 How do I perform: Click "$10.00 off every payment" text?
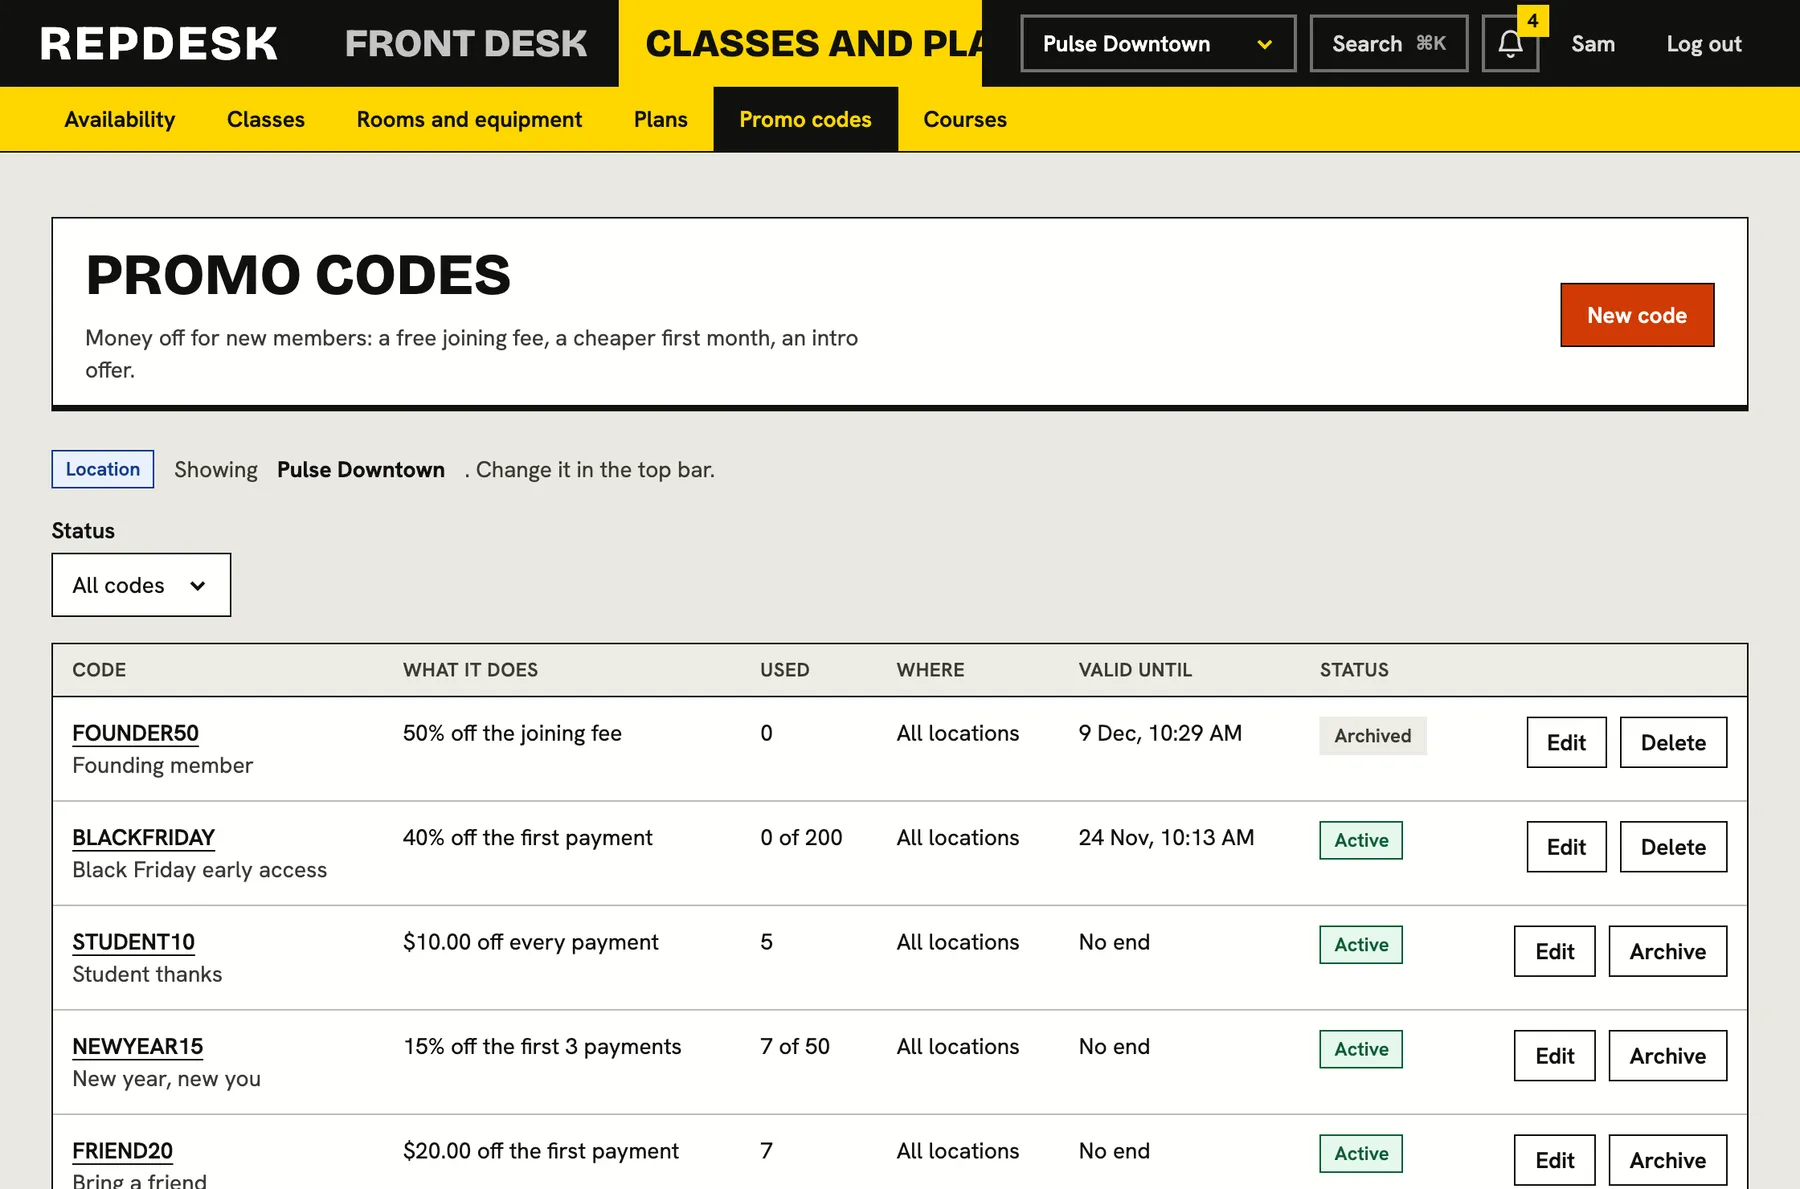(x=531, y=942)
